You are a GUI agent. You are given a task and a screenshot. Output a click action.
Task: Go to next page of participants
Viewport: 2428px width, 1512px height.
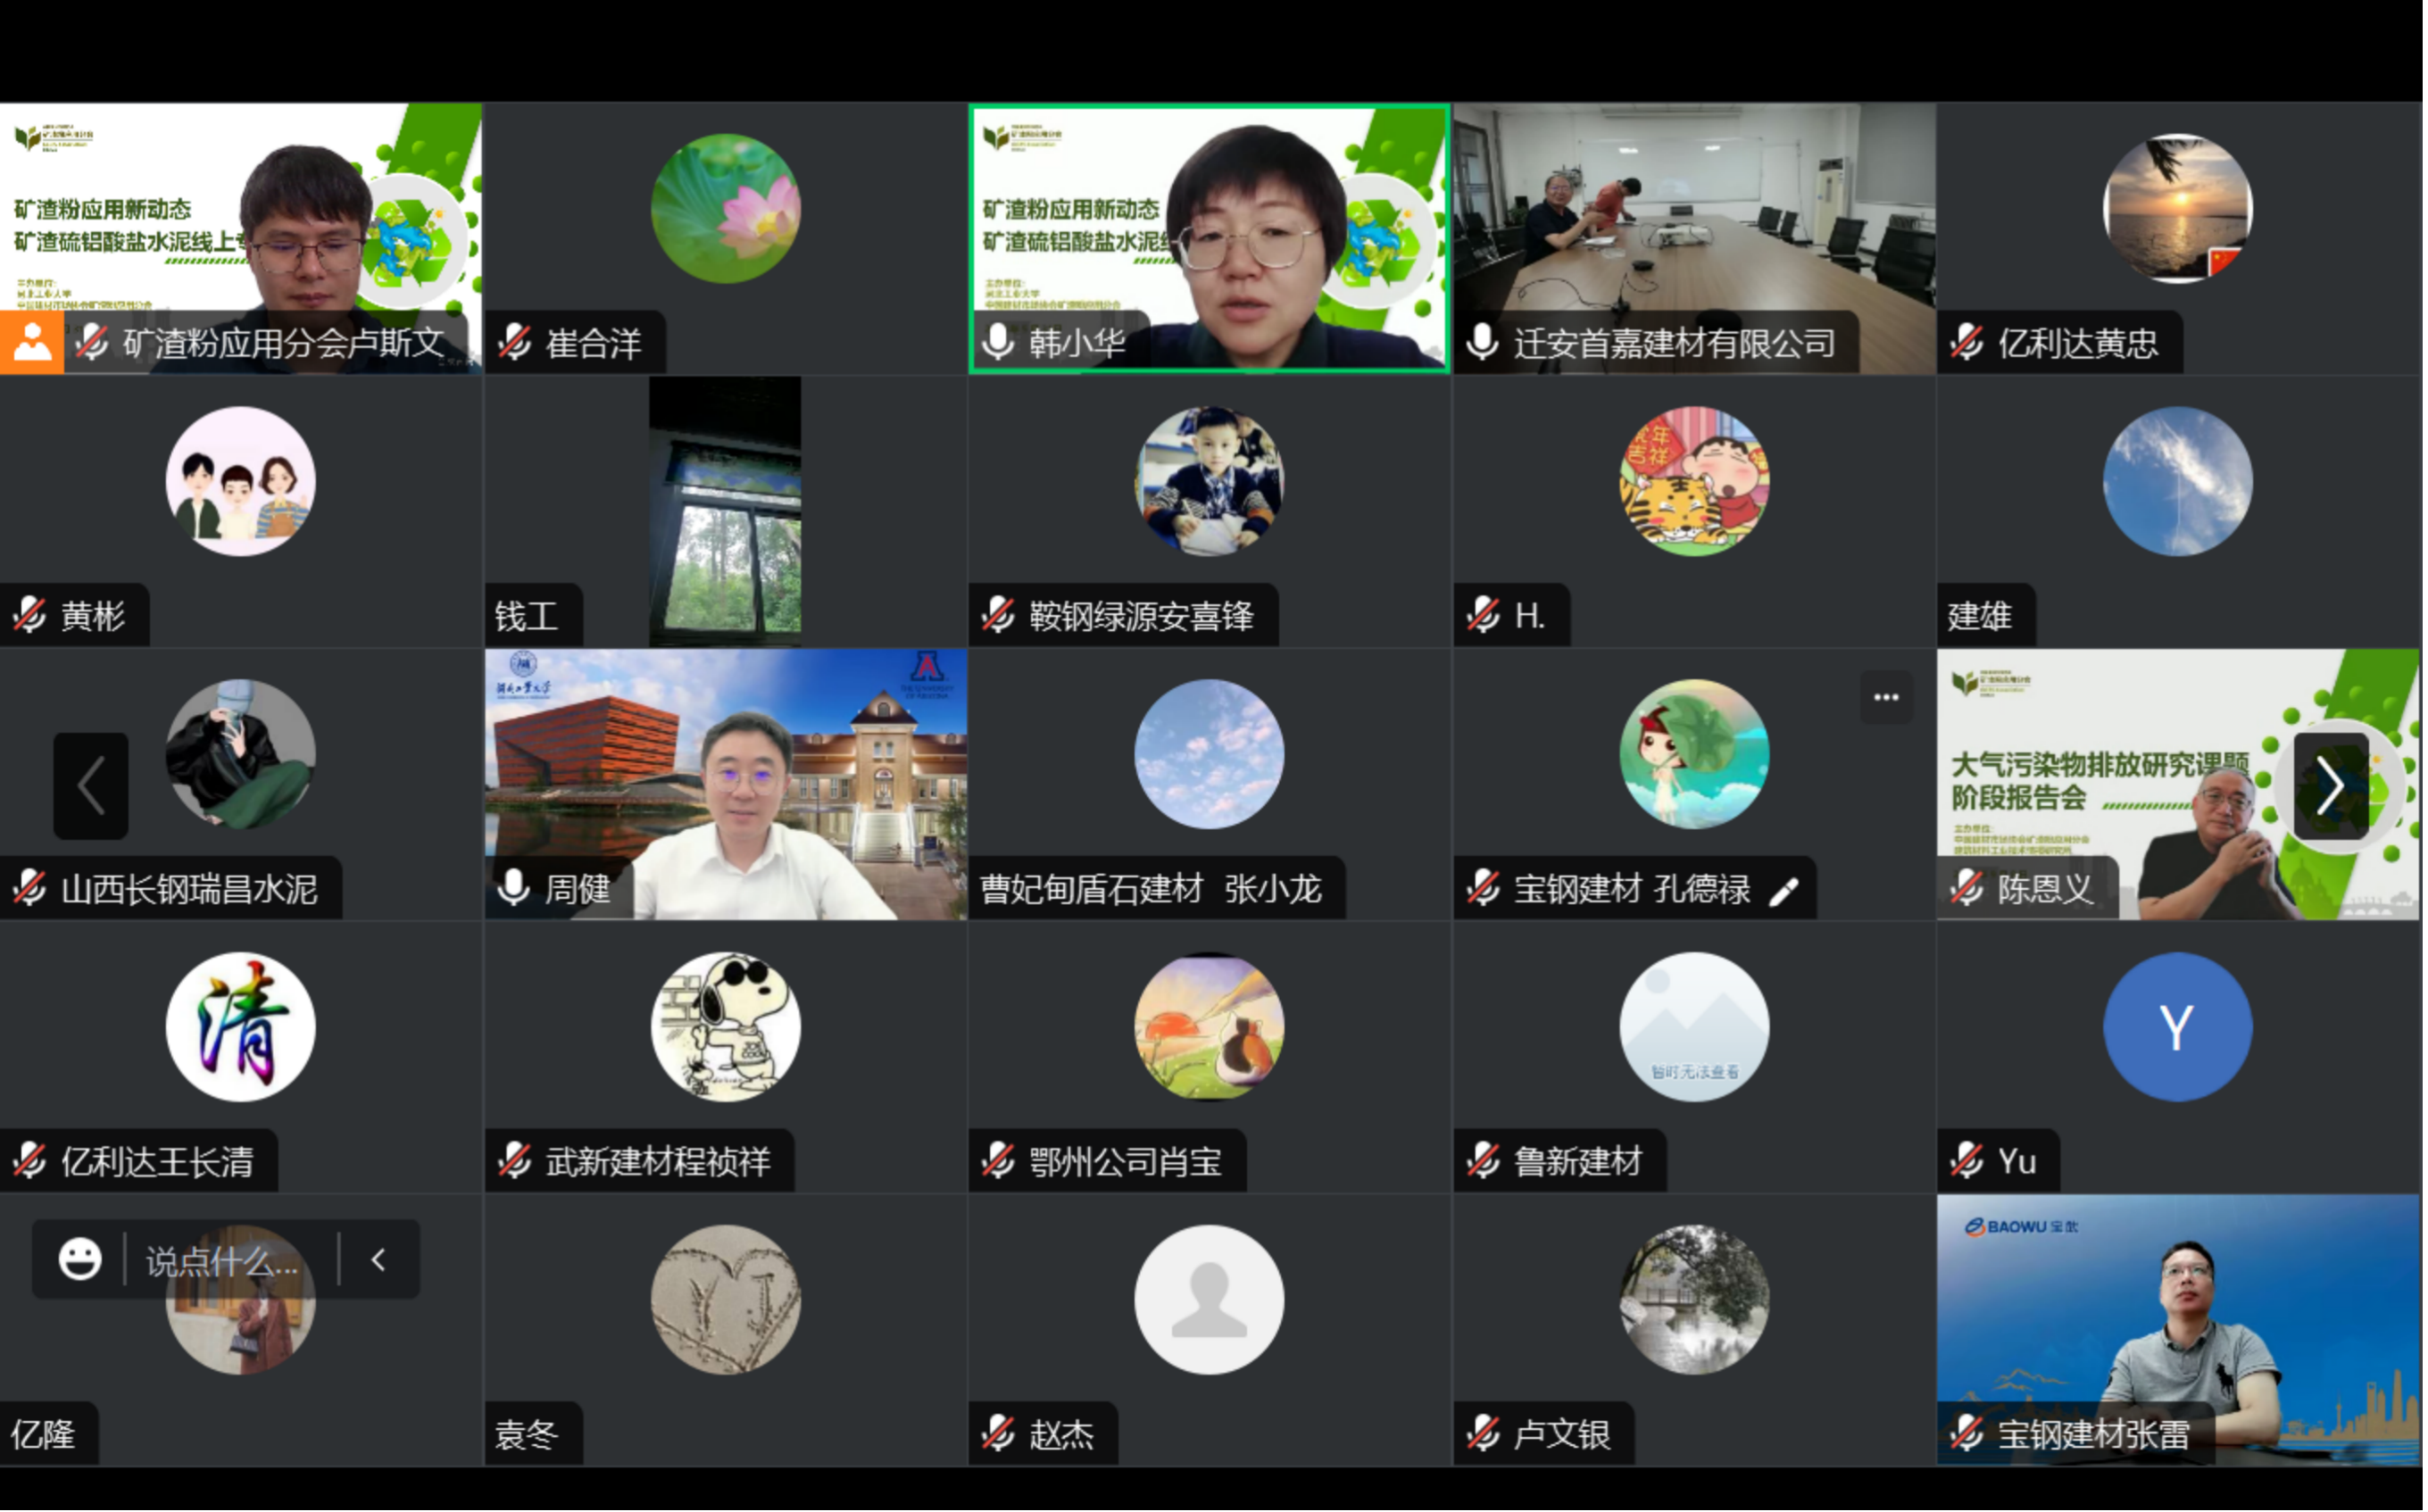(2330, 786)
